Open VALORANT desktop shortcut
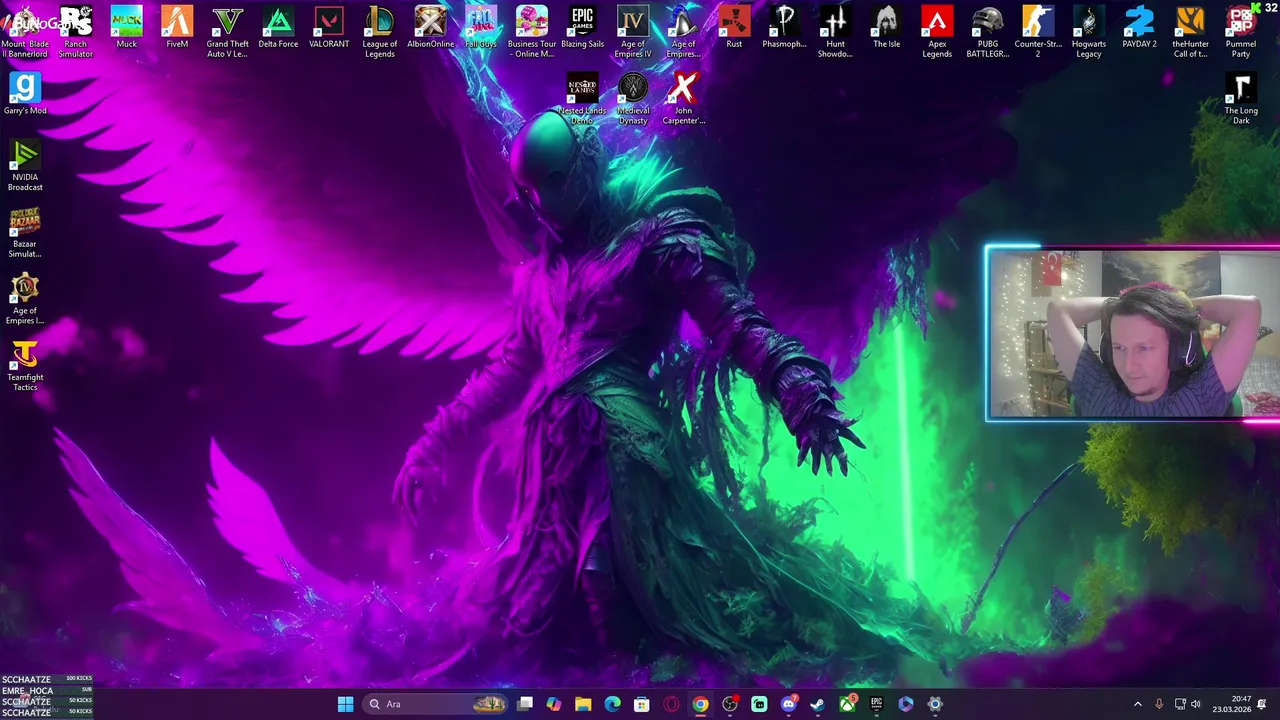This screenshot has width=1280, height=720. 329,28
